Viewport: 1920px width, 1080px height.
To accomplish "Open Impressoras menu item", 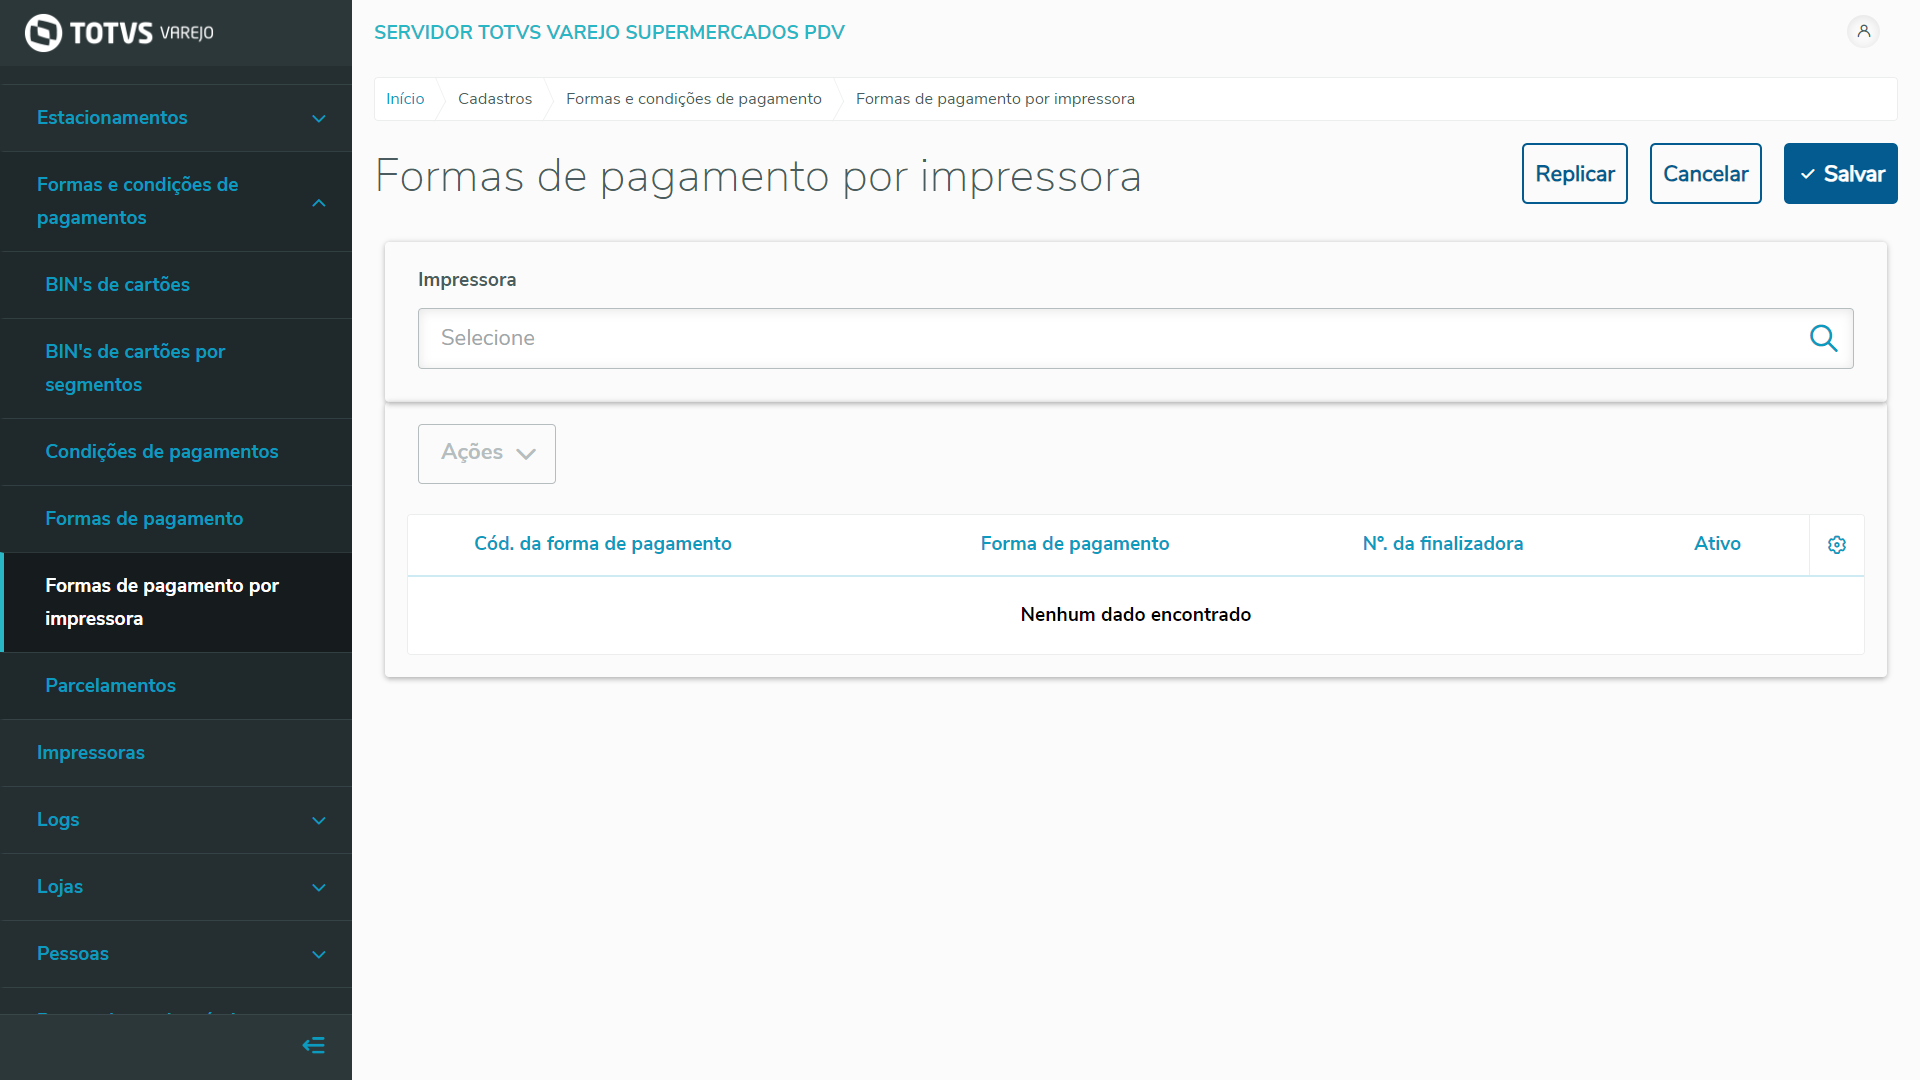I will [91, 753].
